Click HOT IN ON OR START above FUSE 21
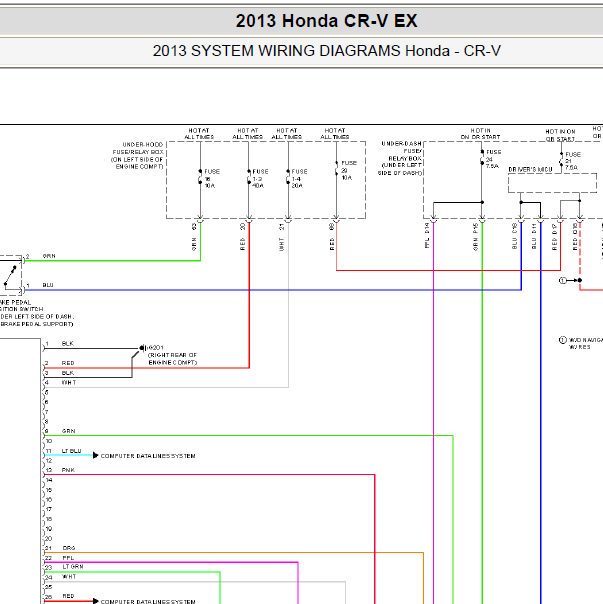This screenshot has width=603, height=604. (x=560, y=135)
